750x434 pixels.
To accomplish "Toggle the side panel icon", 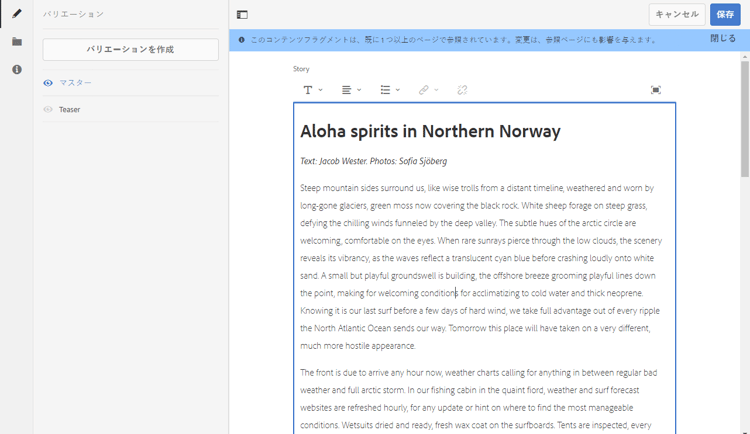I will tap(242, 15).
